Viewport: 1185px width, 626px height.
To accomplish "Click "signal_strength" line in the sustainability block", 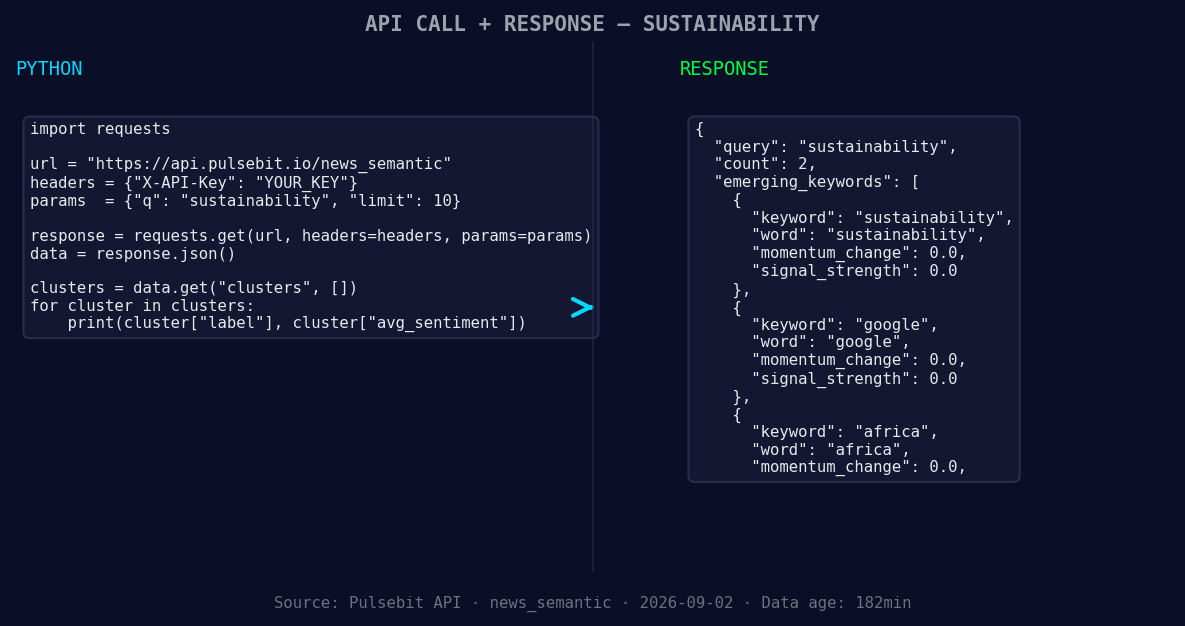I will 855,271.
